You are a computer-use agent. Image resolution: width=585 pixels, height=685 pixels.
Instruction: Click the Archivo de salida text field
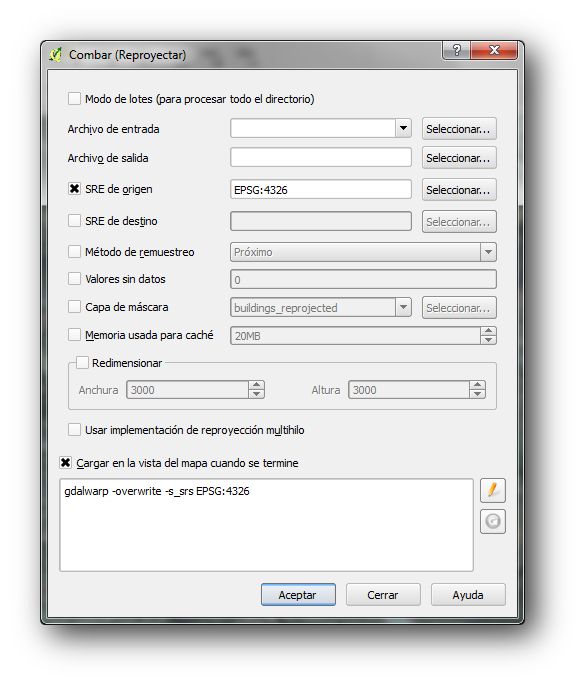(321, 157)
